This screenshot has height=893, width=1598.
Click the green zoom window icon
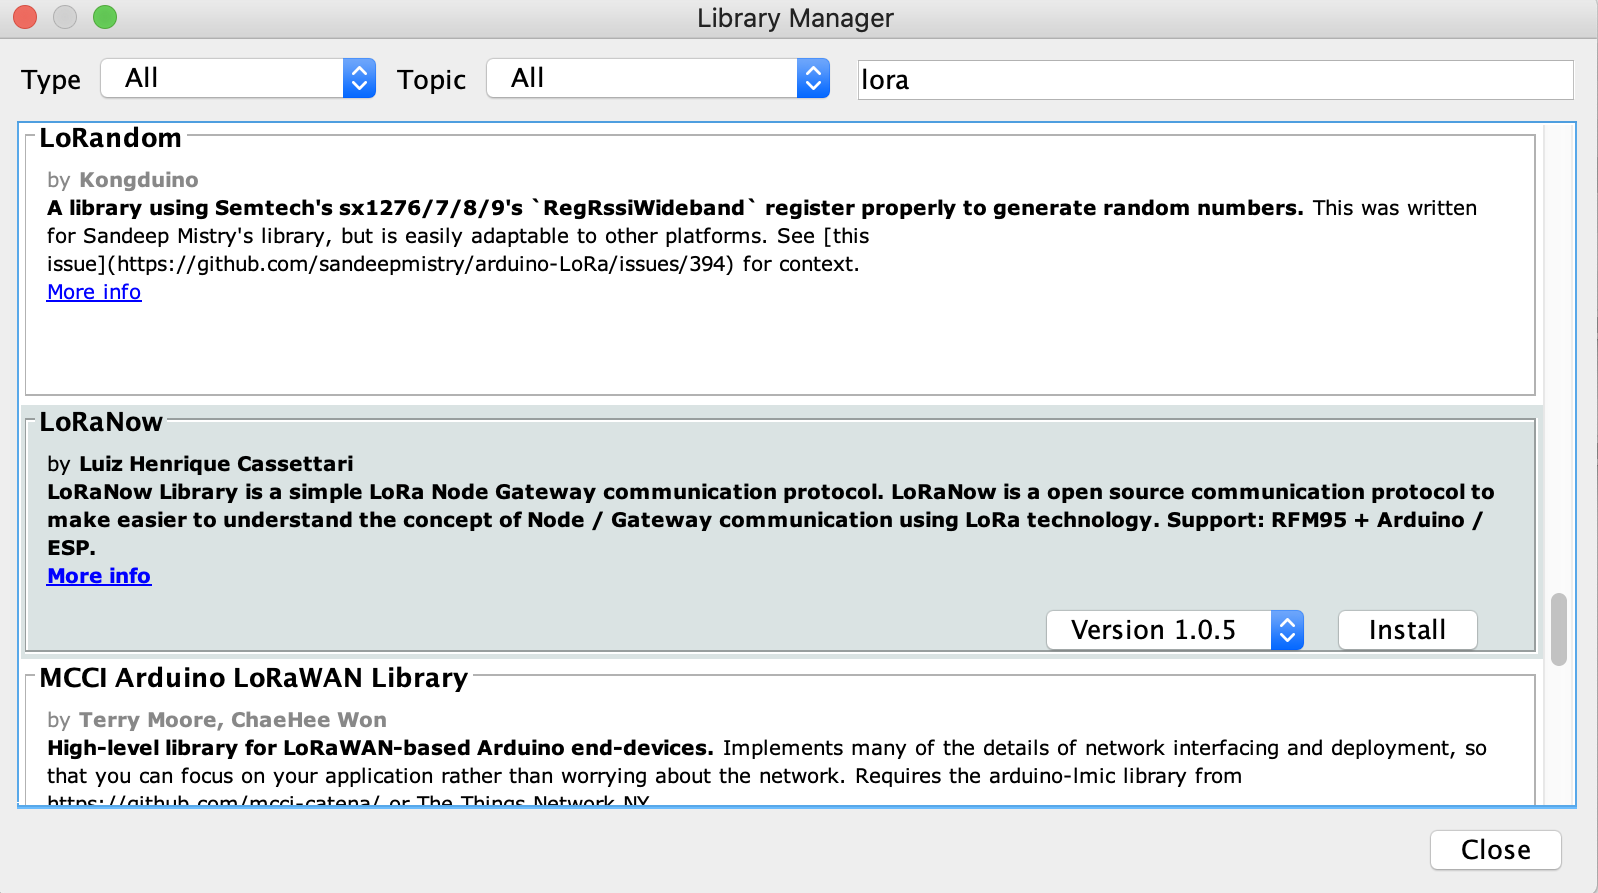[x=105, y=17]
